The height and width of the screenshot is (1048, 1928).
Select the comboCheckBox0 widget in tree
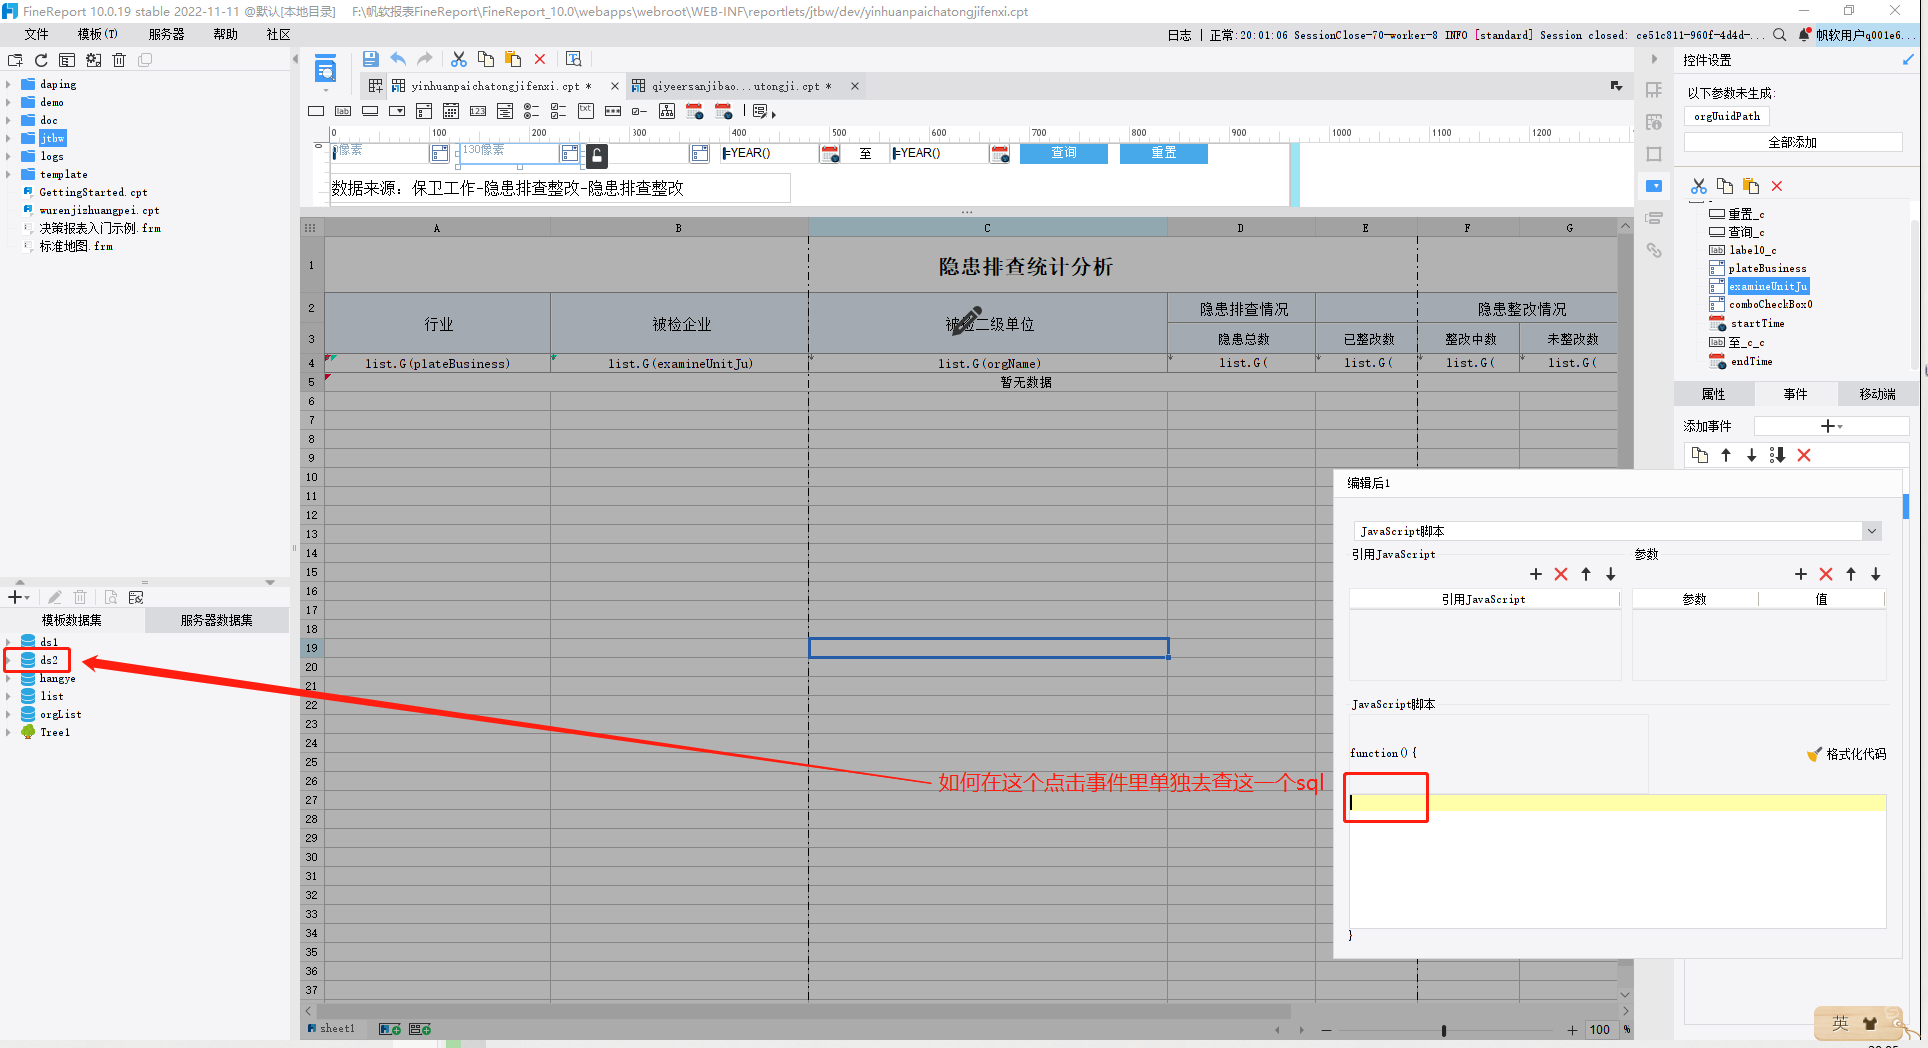(1770, 305)
